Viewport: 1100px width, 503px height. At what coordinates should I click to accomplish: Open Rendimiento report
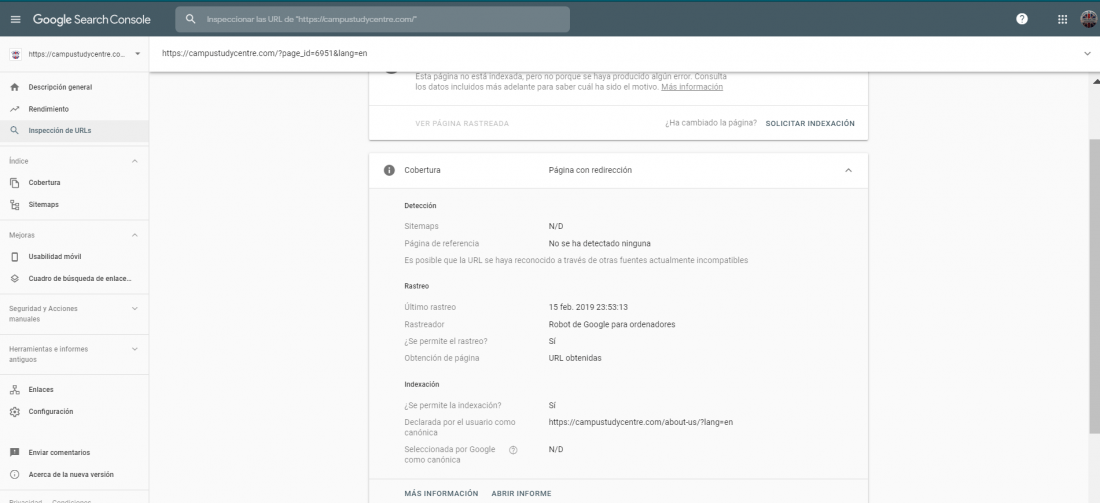74,109
